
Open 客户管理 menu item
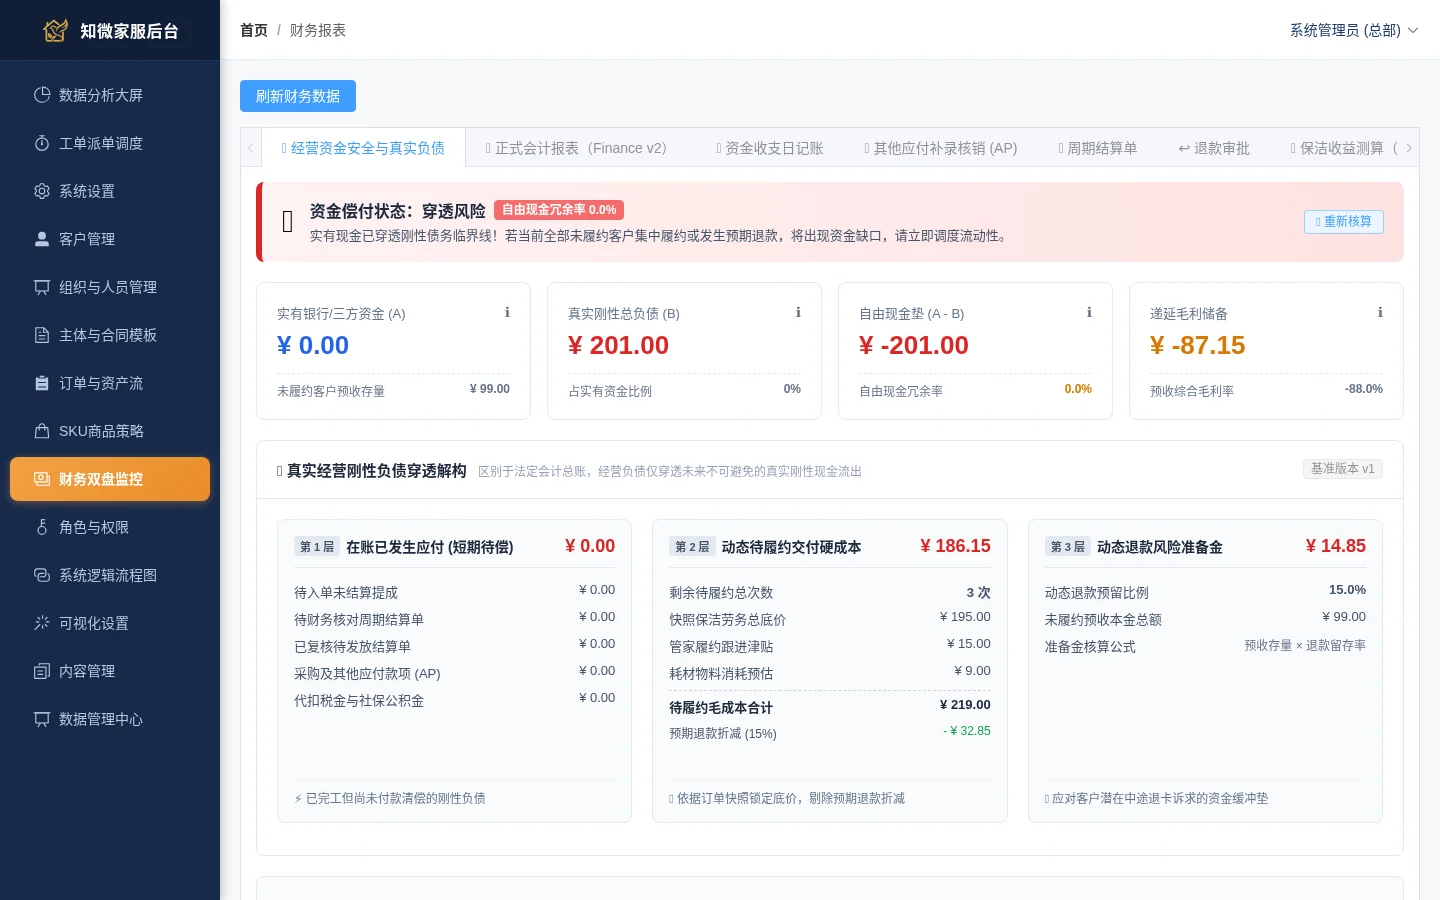pos(110,239)
